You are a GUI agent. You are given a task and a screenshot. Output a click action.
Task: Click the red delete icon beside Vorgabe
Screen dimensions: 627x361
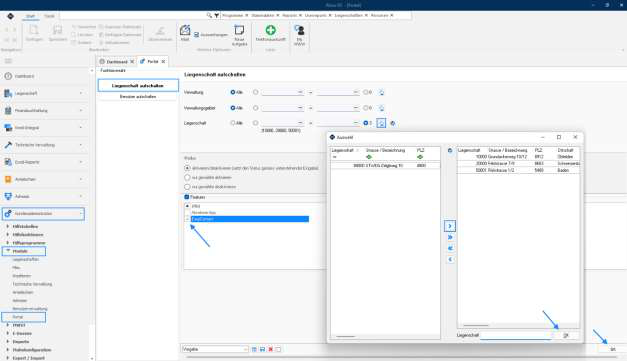270,349
